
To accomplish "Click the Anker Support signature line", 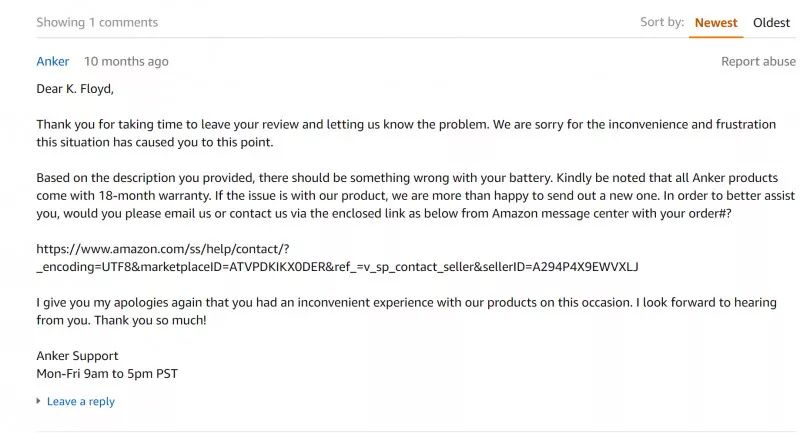I will pos(77,356).
